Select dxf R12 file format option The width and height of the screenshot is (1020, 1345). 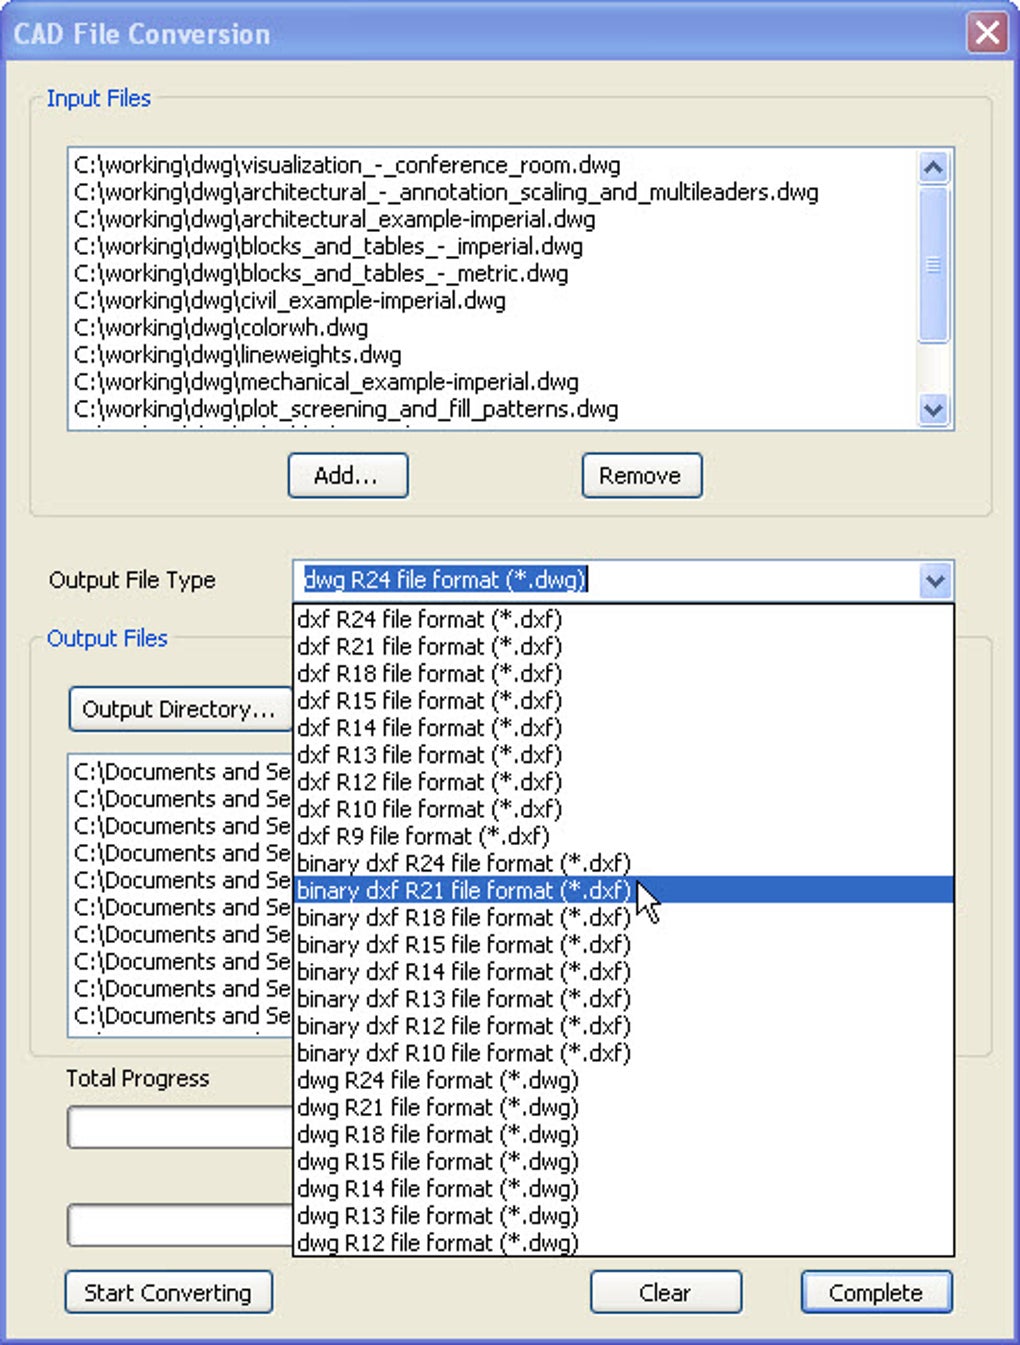tap(624, 781)
